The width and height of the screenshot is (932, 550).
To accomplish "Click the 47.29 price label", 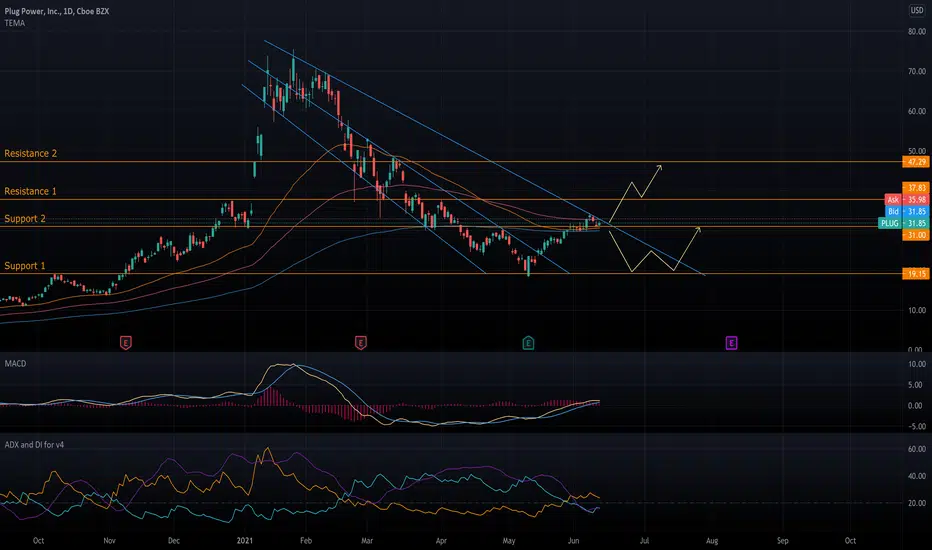I will [x=915, y=162].
